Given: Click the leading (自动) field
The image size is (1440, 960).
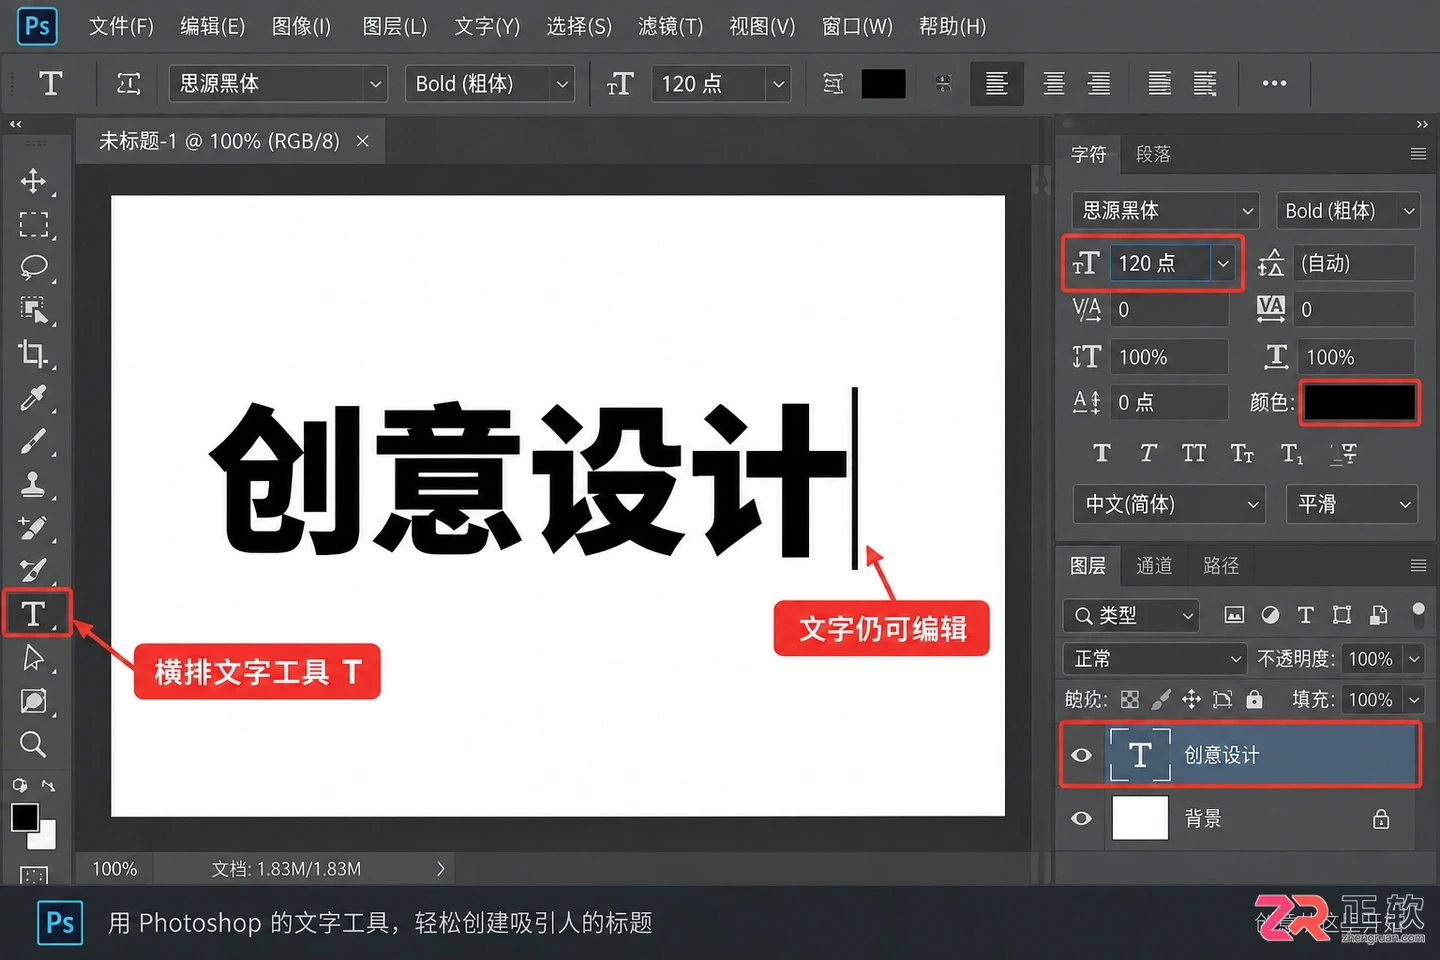Looking at the screenshot, I should (x=1353, y=263).
